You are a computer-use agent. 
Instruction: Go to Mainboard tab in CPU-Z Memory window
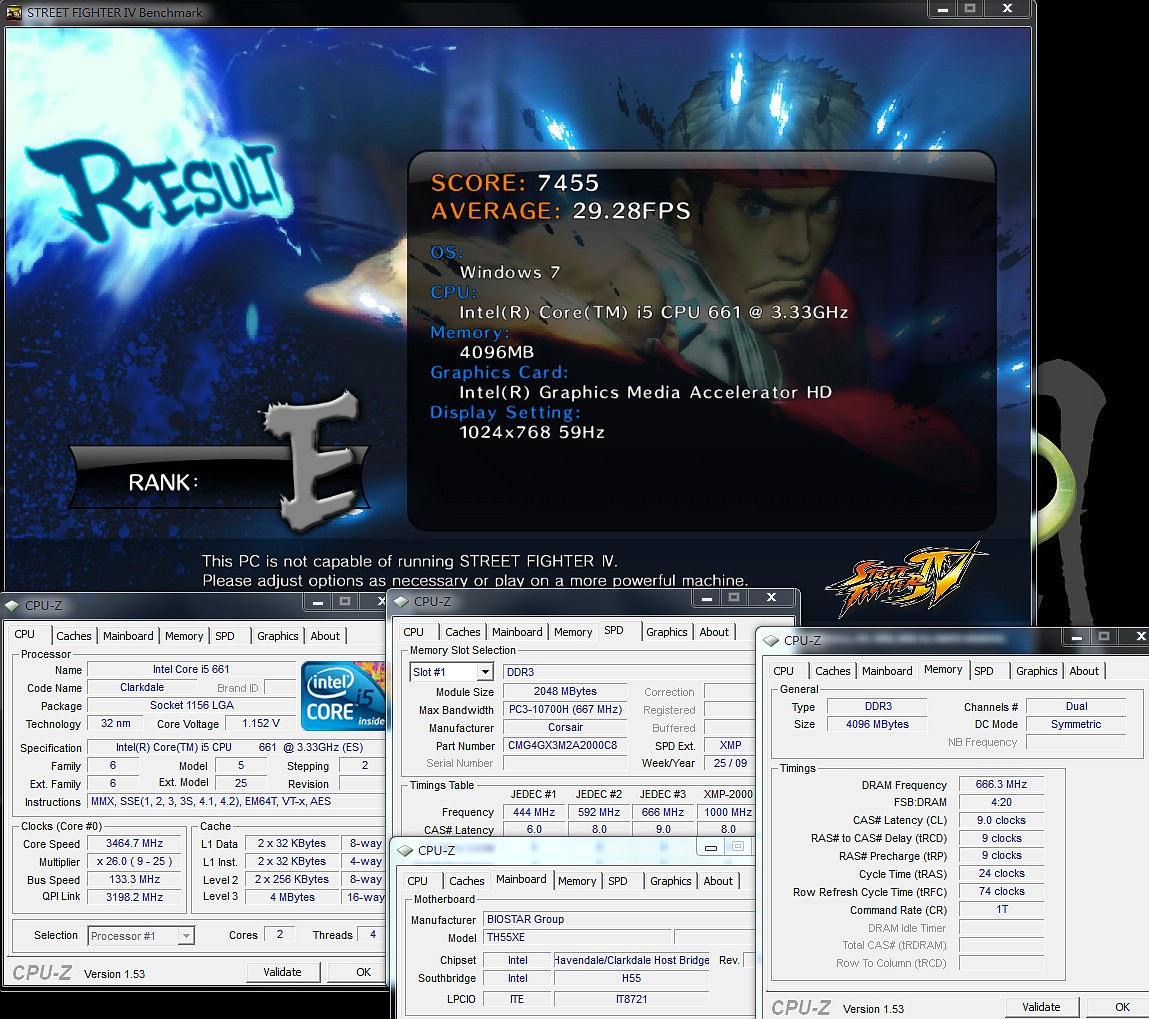(x=887, y=670)
